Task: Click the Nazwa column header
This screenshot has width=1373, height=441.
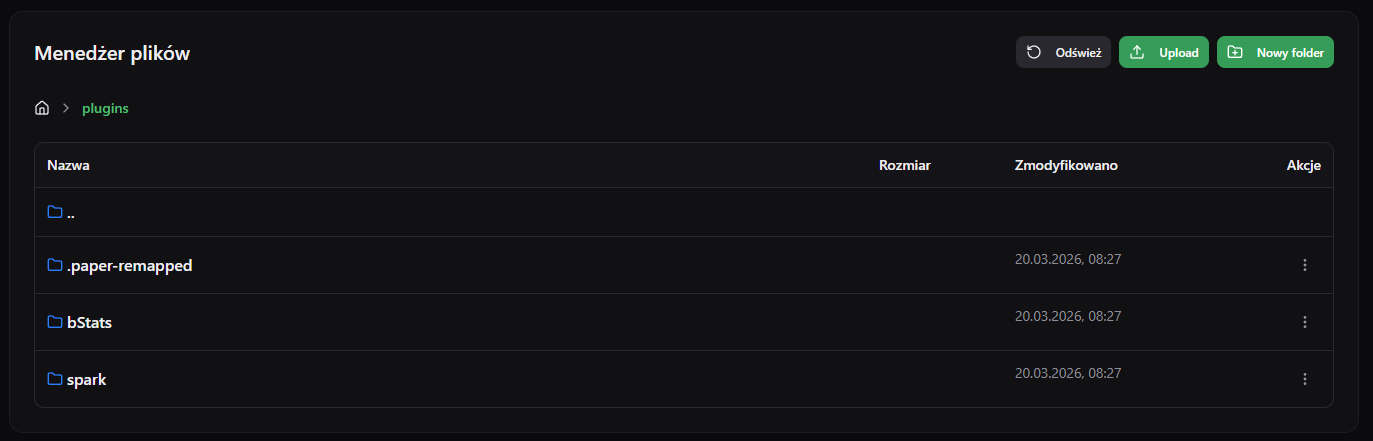Action: point(69,165)
